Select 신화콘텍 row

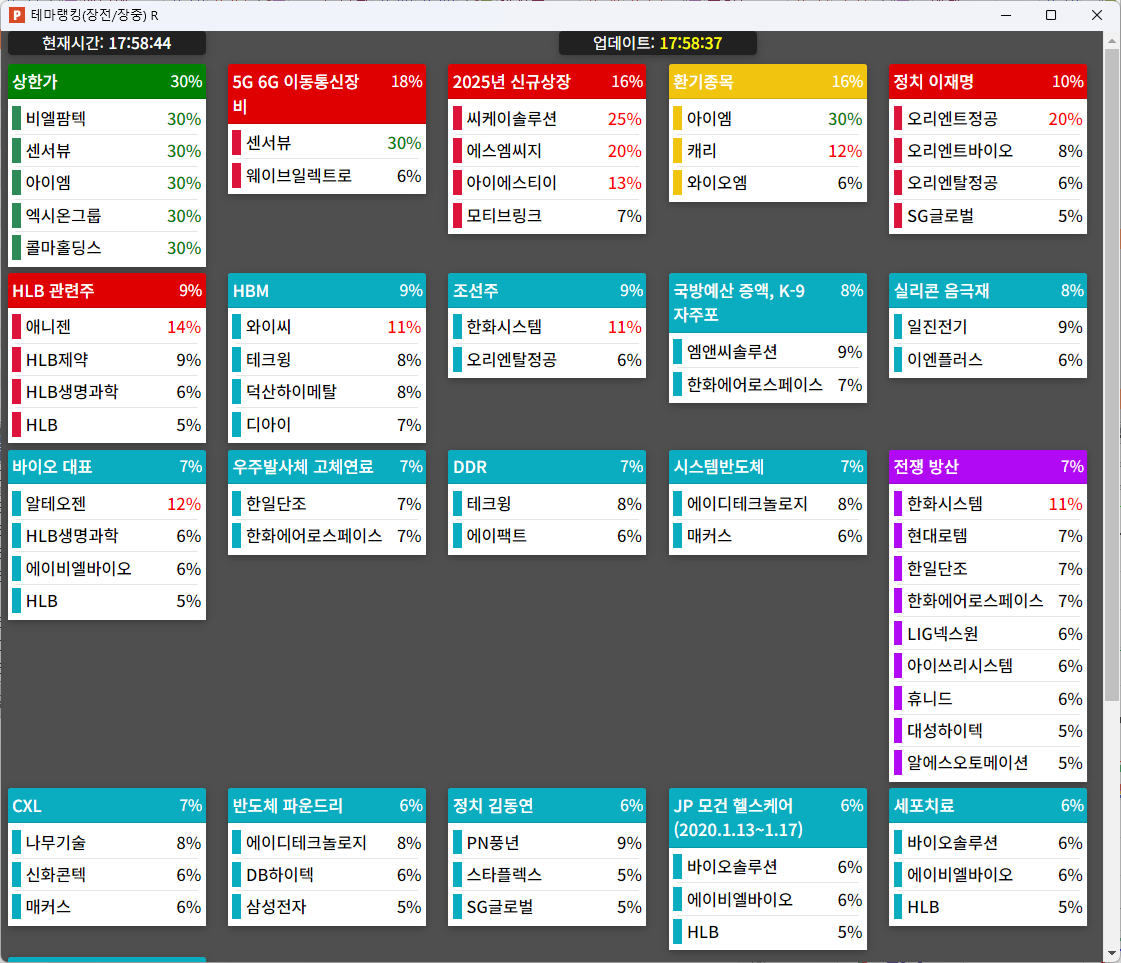107,875
